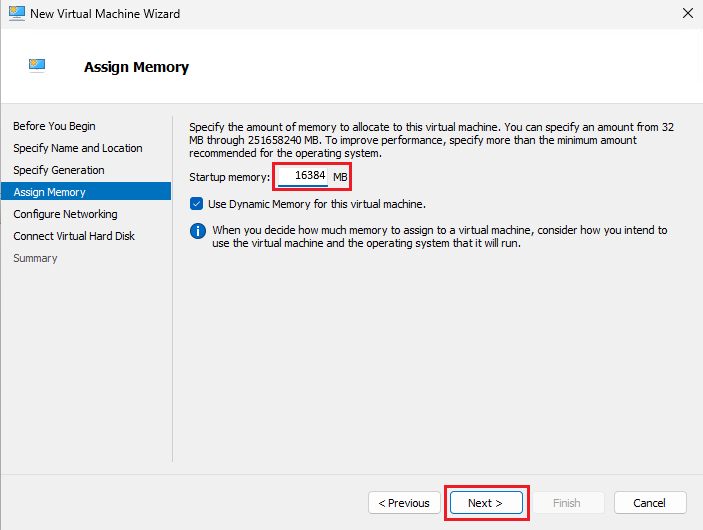Select the Specify Generation step
Viewport: 703px width, 530px height.
pyautogui.click(x=58, y=170)
